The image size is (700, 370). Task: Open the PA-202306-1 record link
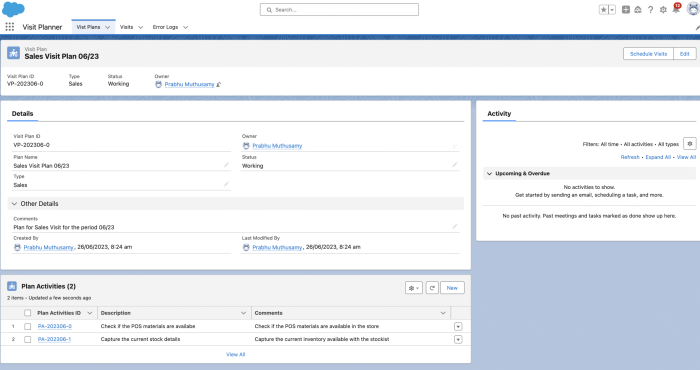coord(54,339)
